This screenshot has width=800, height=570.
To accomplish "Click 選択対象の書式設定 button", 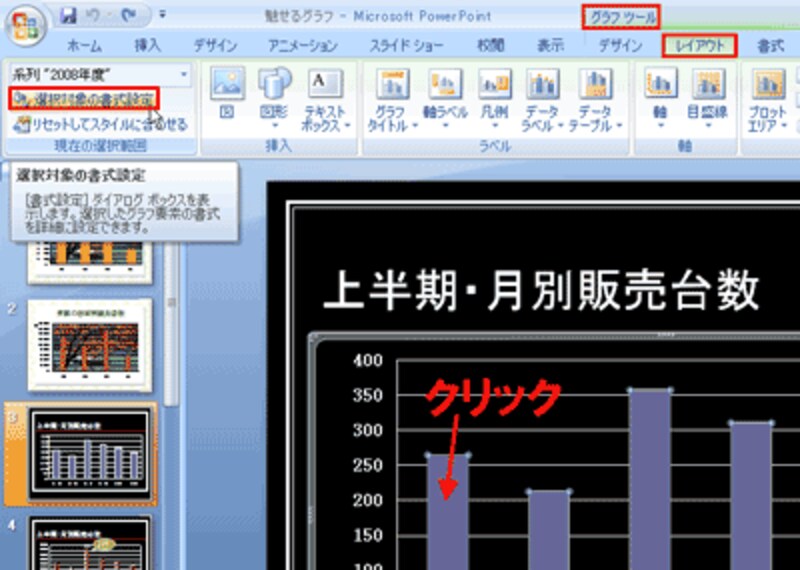I will point(84,98).
